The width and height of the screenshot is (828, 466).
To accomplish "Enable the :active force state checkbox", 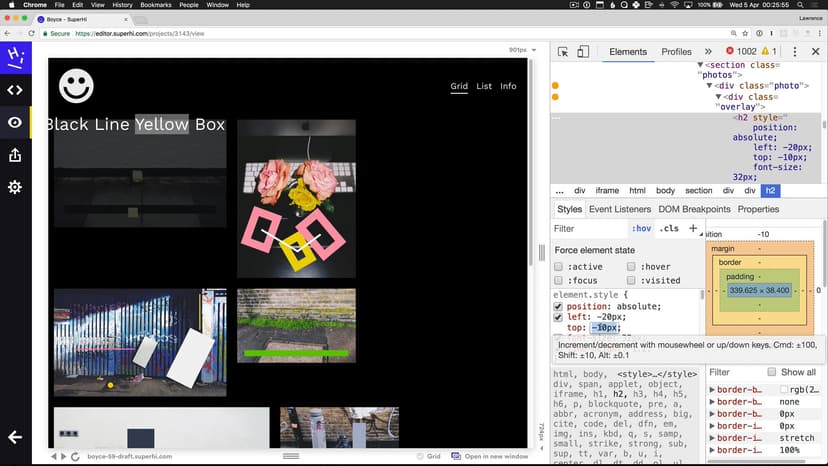I will tap(559, 267).
